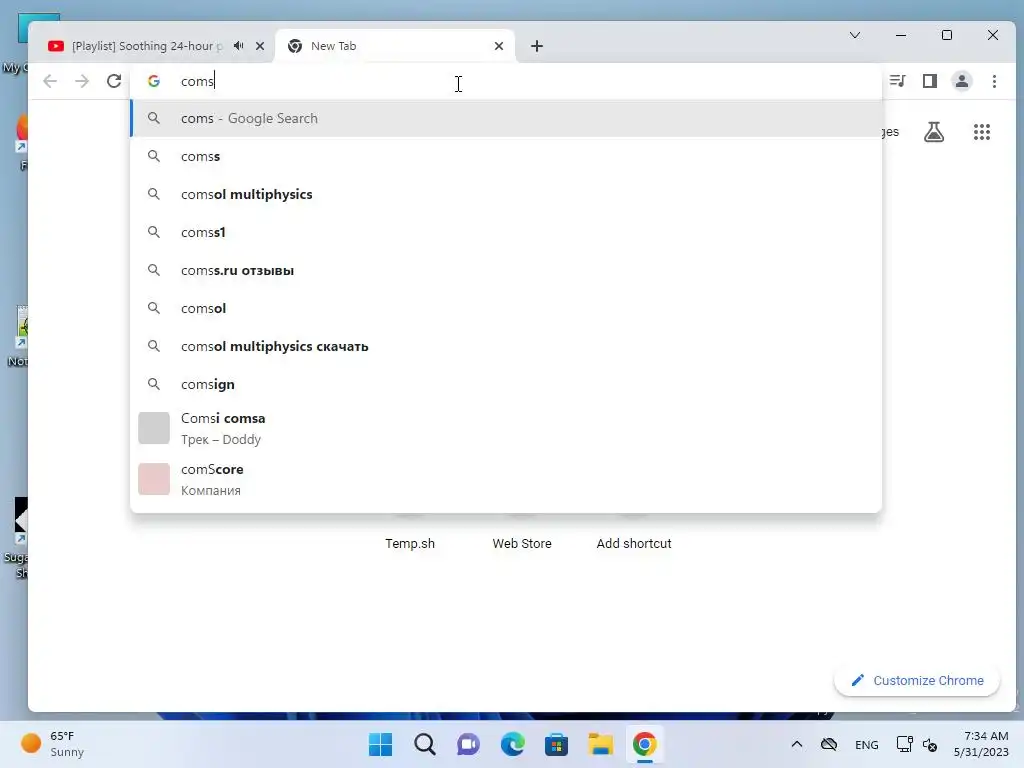Choose 'comss.ru отзывы' suggestion

(506, 270)
